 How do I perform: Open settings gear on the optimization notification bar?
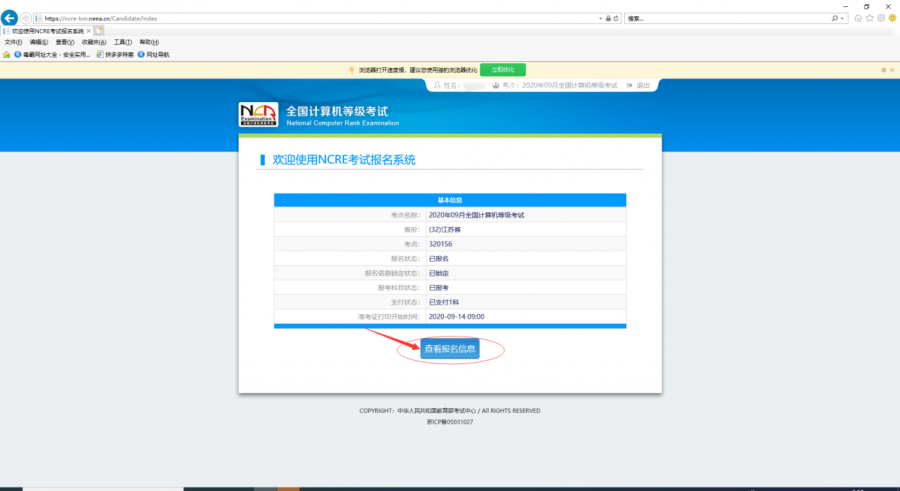pyautogui.click(x=883, y=70)
